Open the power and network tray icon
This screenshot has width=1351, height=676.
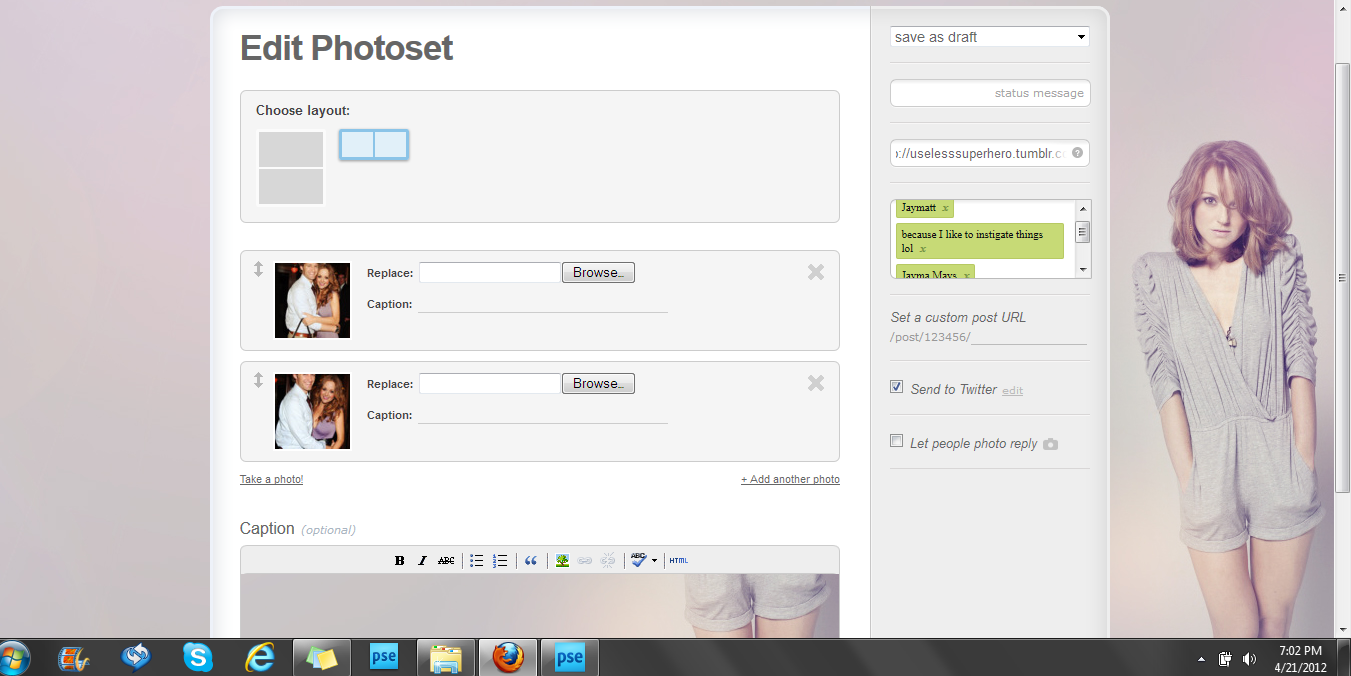1225,659
